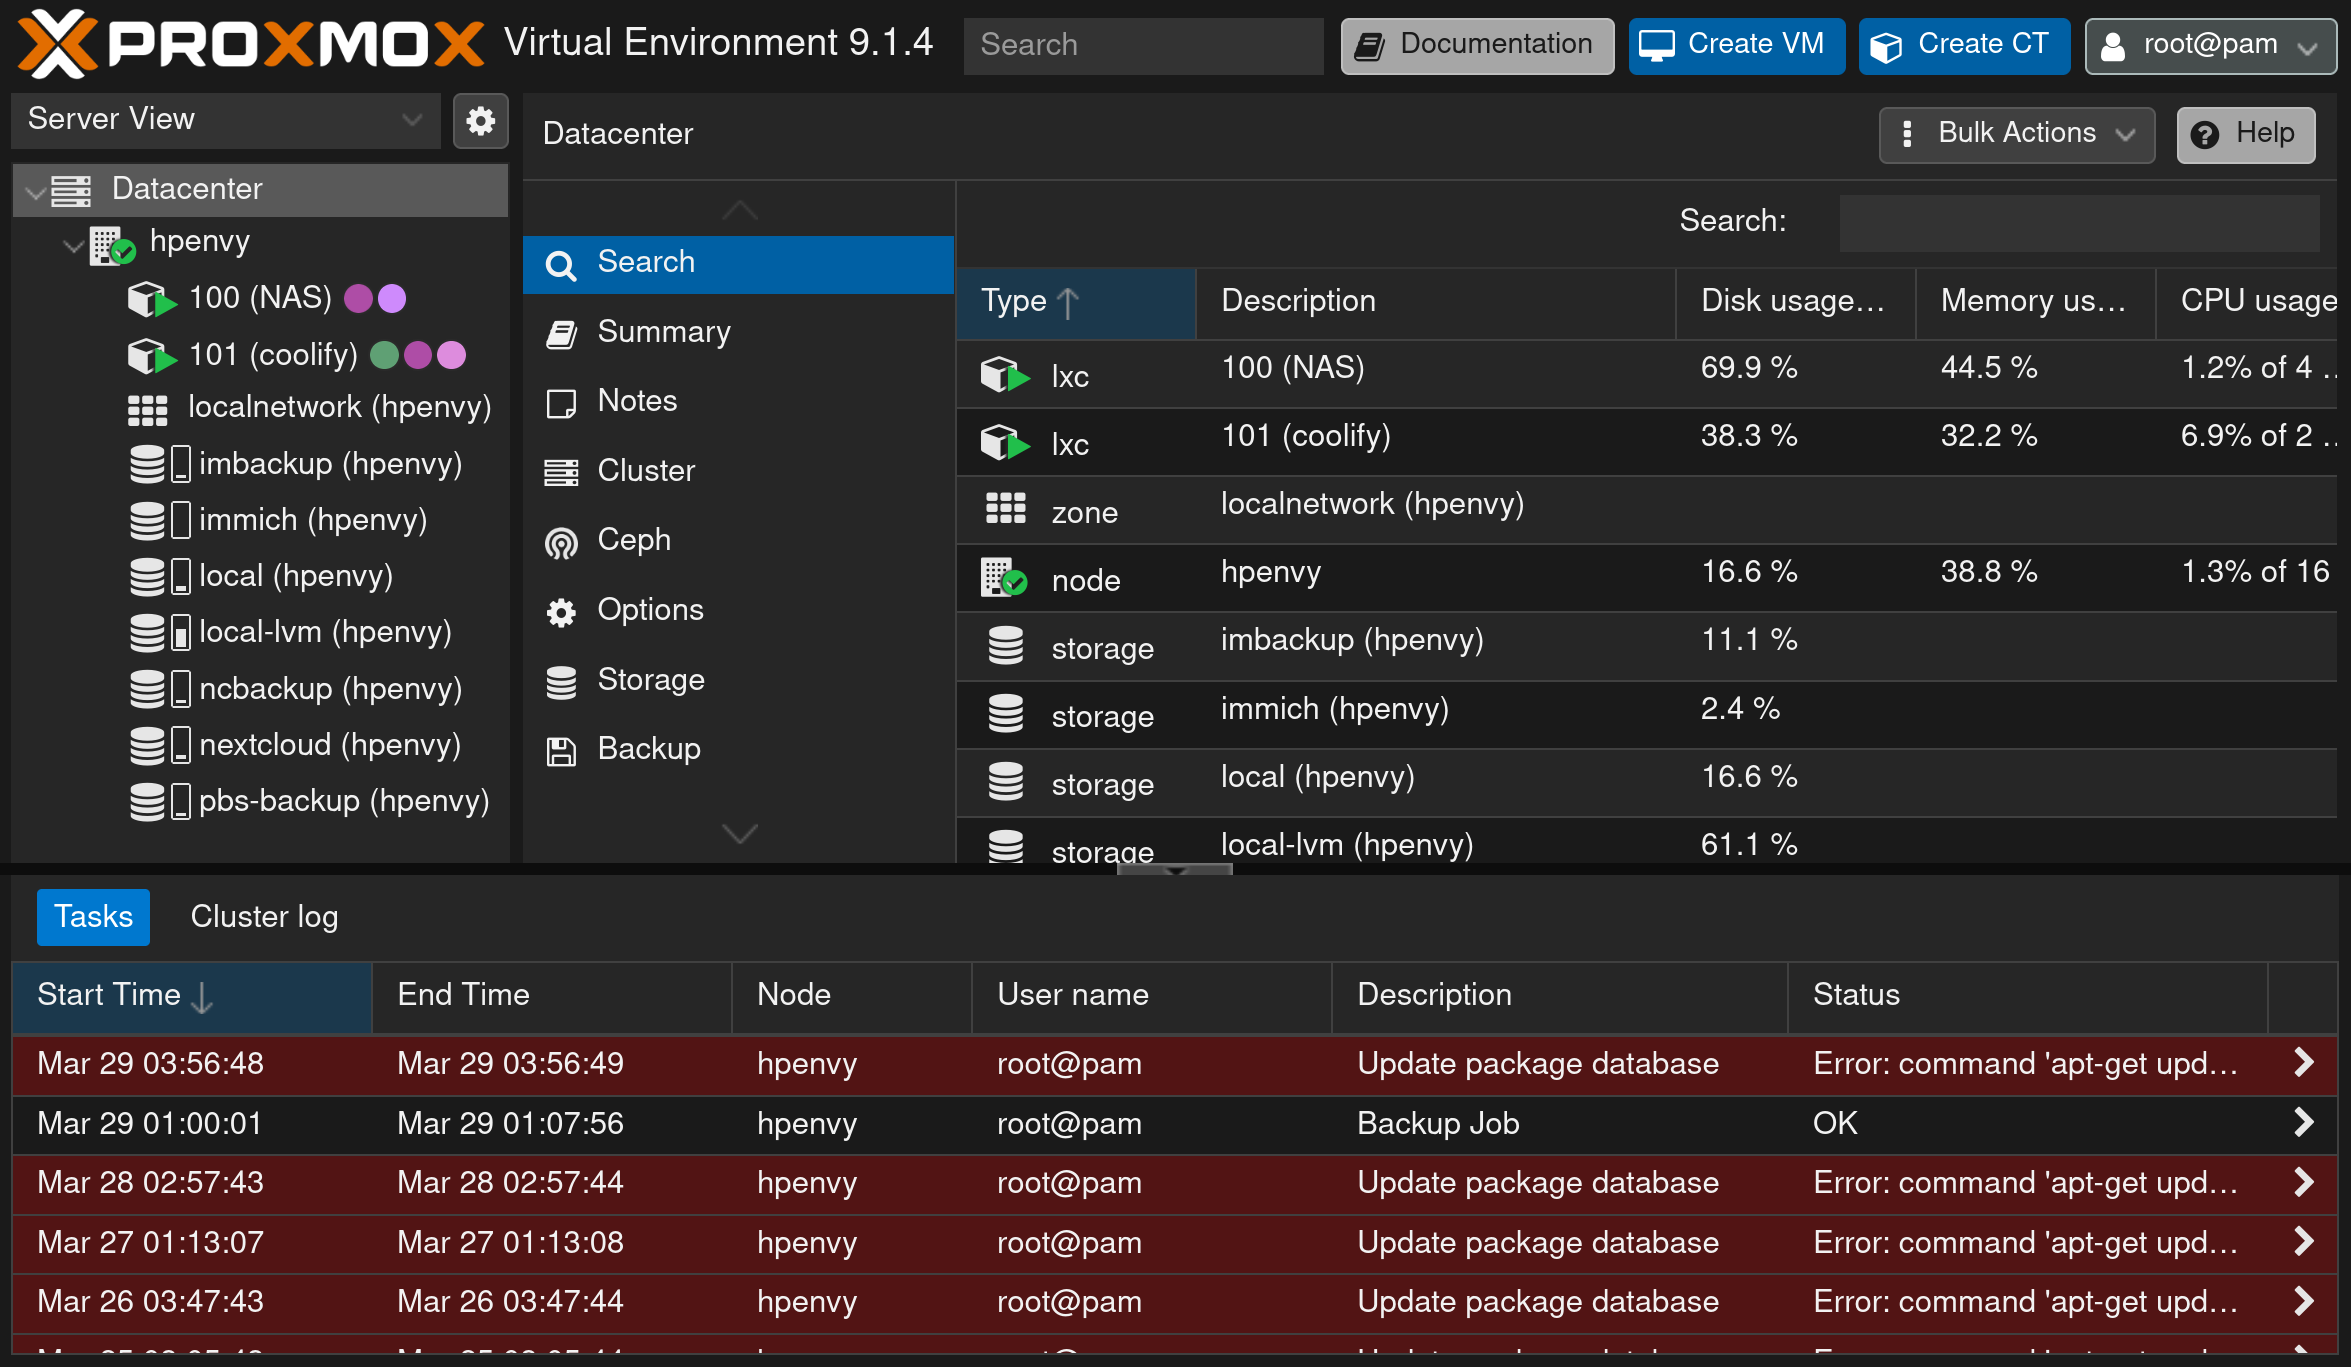This screenshot has height=1367, width=2351.
Task: Select the Search menu item
Action: click(x=738, y=264)
